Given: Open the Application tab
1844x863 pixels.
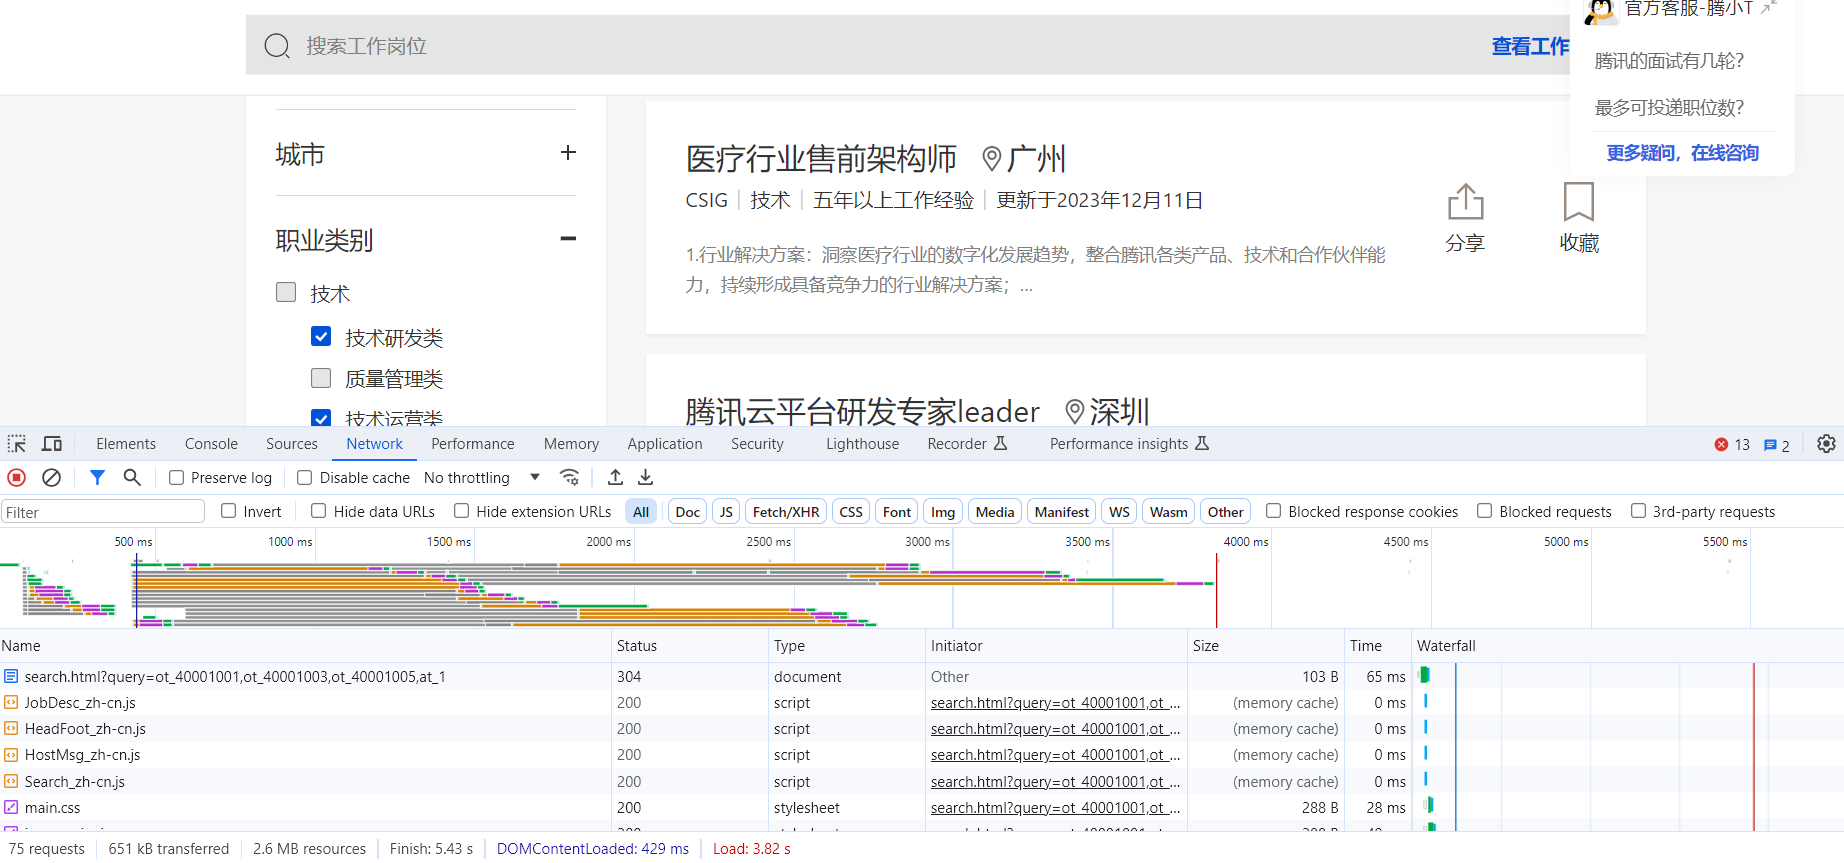Looking at the screenshot, I should (x=665, y=444).
